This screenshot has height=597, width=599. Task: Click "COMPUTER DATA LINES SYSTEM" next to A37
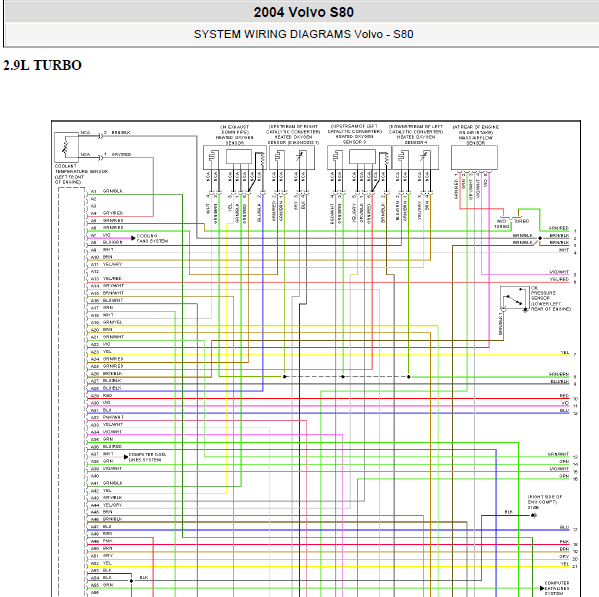[x=147, y=457]
